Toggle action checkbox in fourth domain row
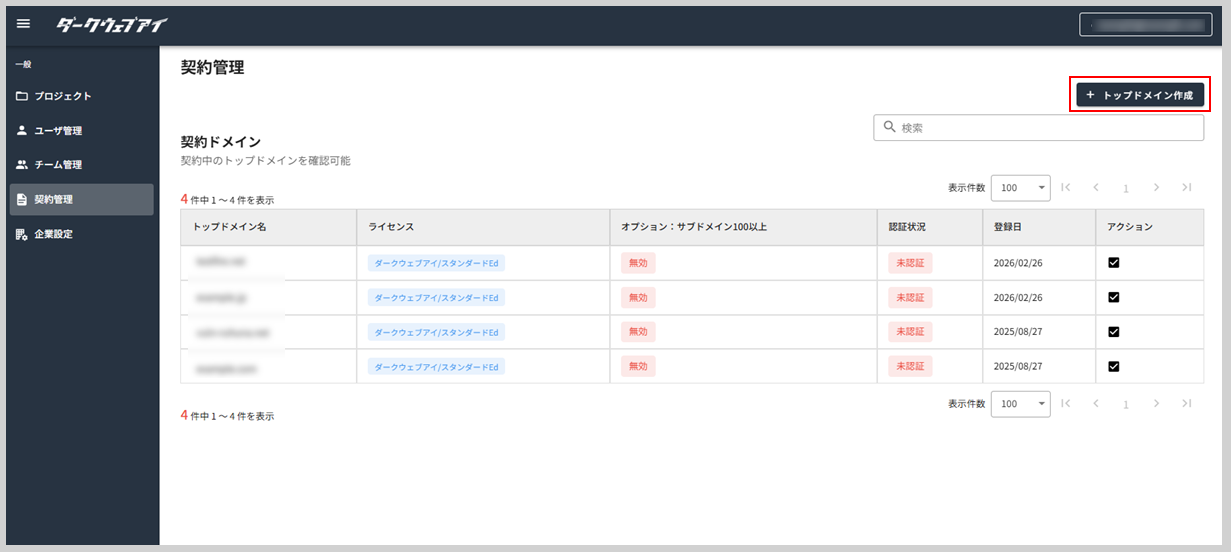This screenshot has height=552, width=1231. click(1113, 367)
